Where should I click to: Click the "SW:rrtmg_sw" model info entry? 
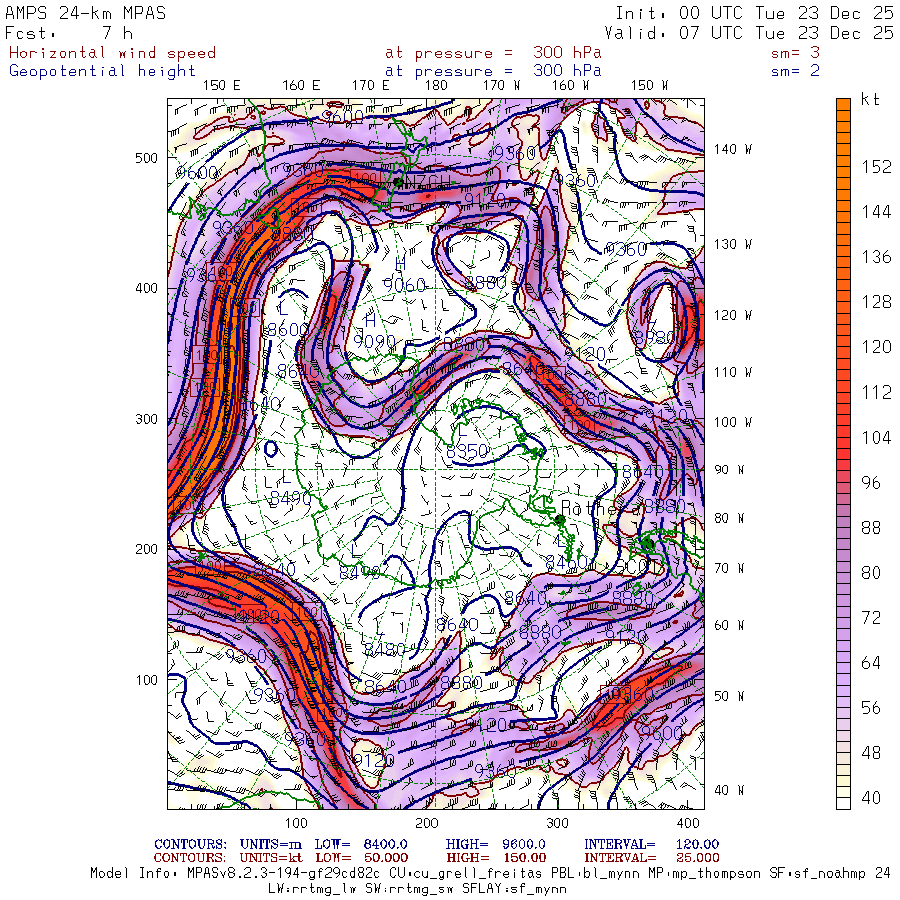pyautogui.click(x=409, y=889)
